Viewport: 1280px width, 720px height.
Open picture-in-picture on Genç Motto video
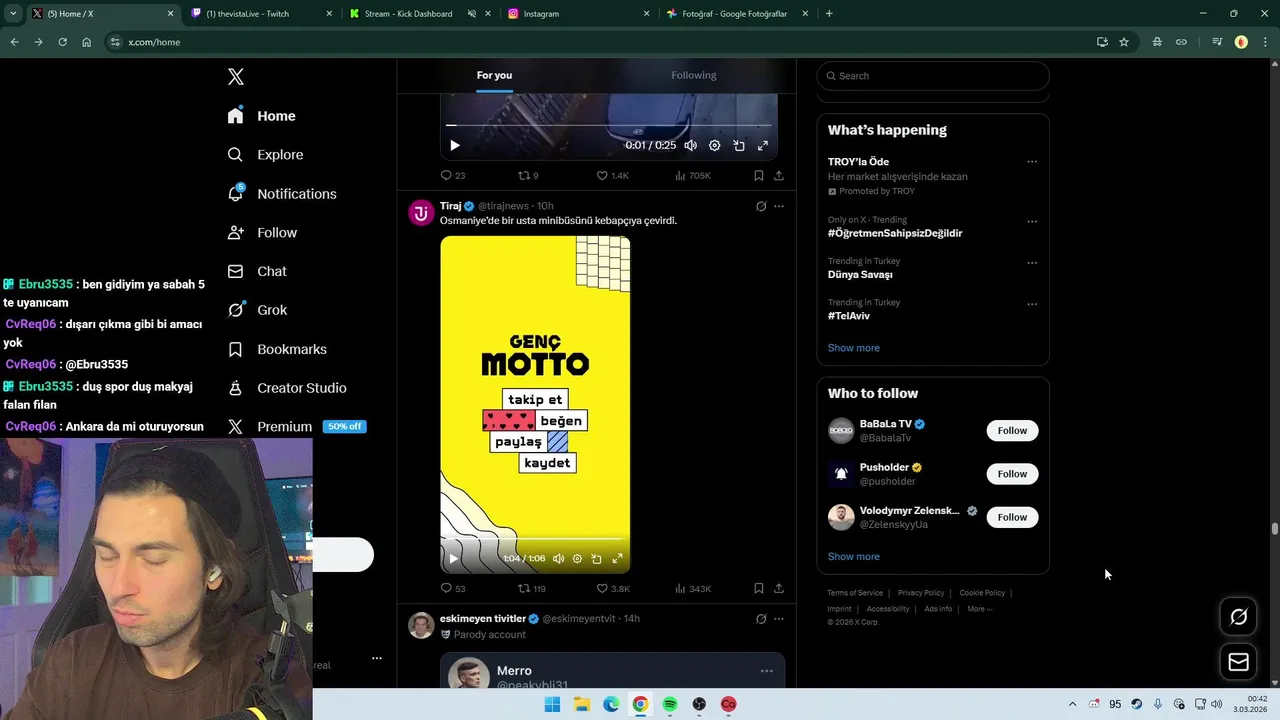(597, 559)
